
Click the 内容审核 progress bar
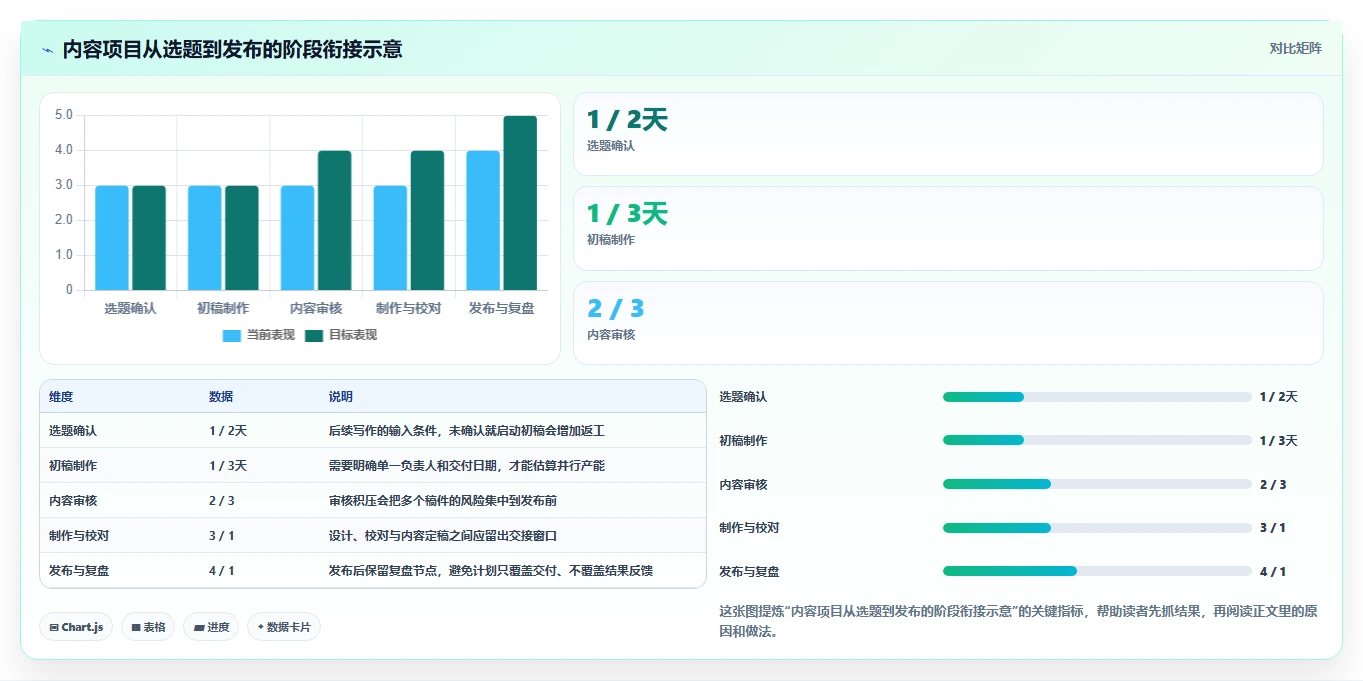click(1097, 484)
